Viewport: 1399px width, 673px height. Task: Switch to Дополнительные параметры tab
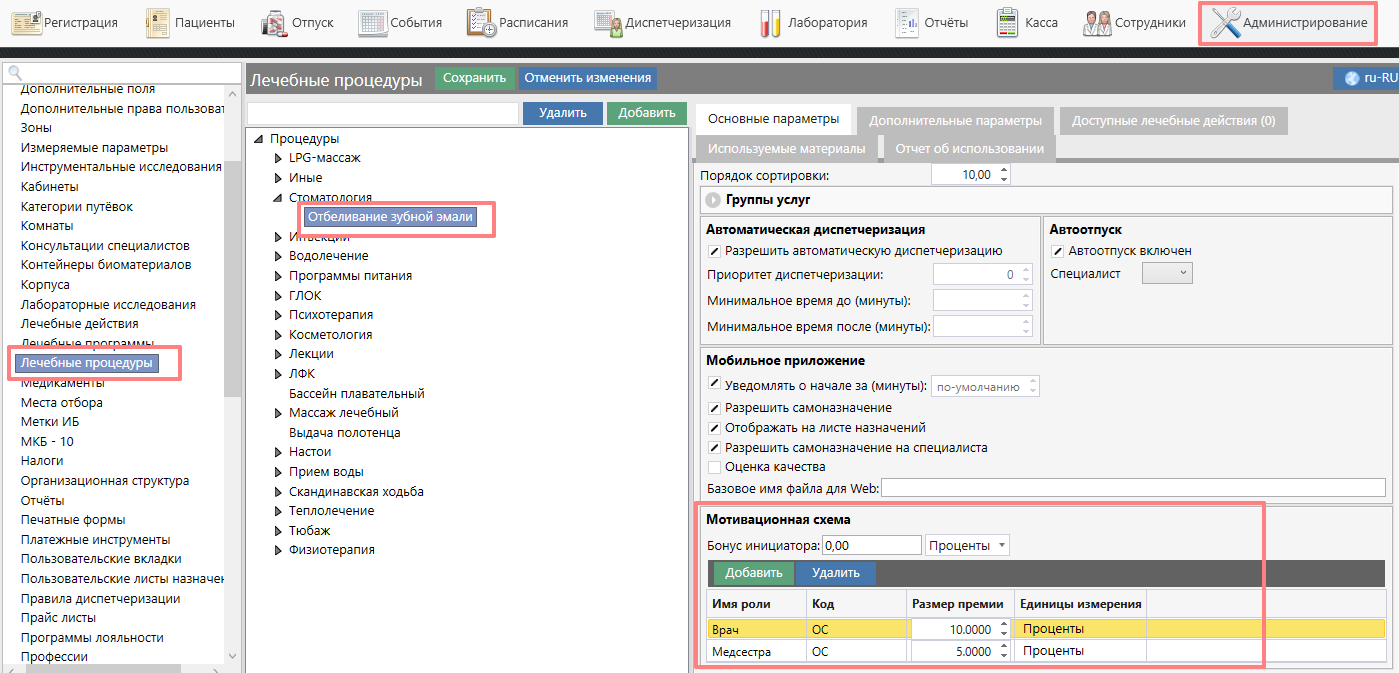(955, 121)
